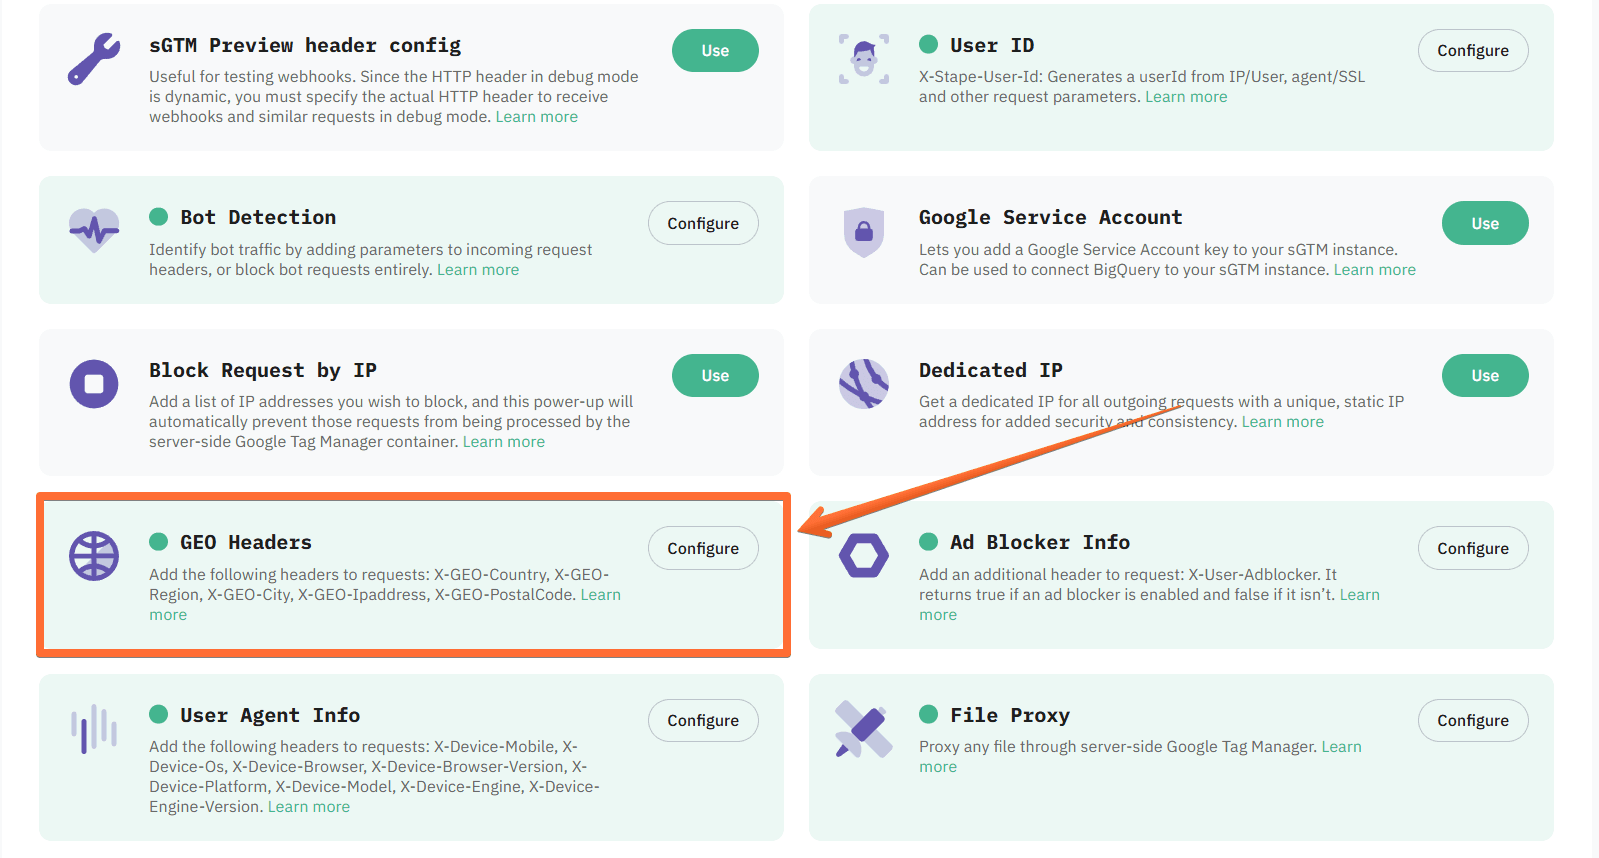Click the heartbeat Bot Detection icon
Screen dimensions: 1599x858
(x=94, y=230)
